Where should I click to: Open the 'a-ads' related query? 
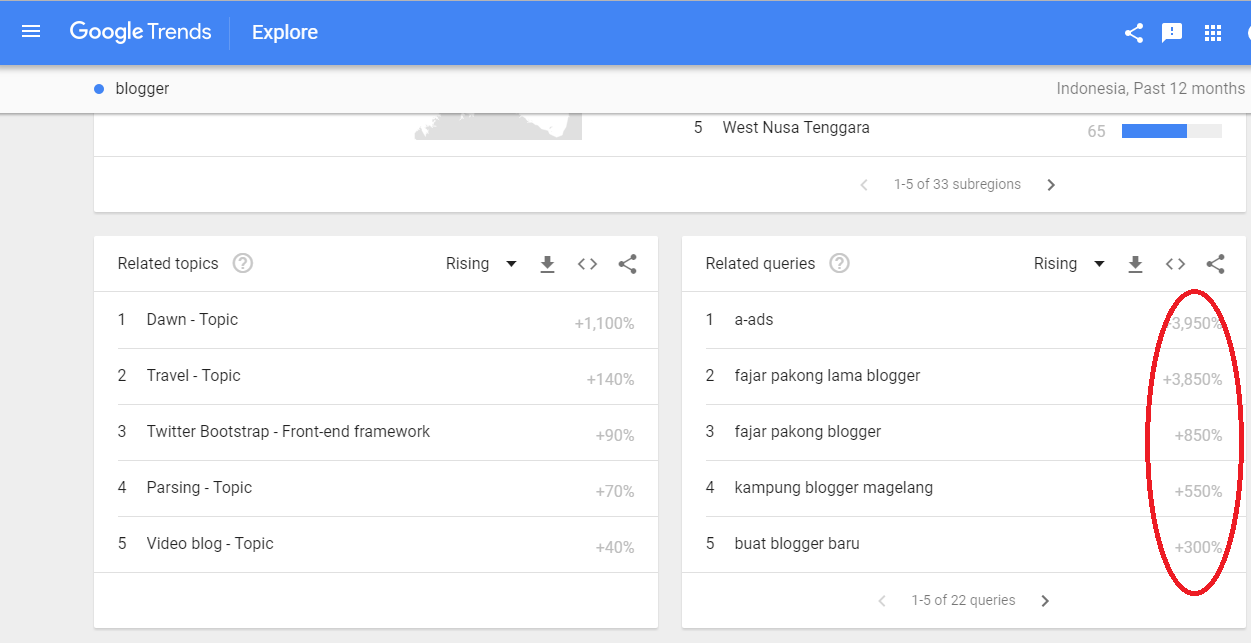pos(753,320)
